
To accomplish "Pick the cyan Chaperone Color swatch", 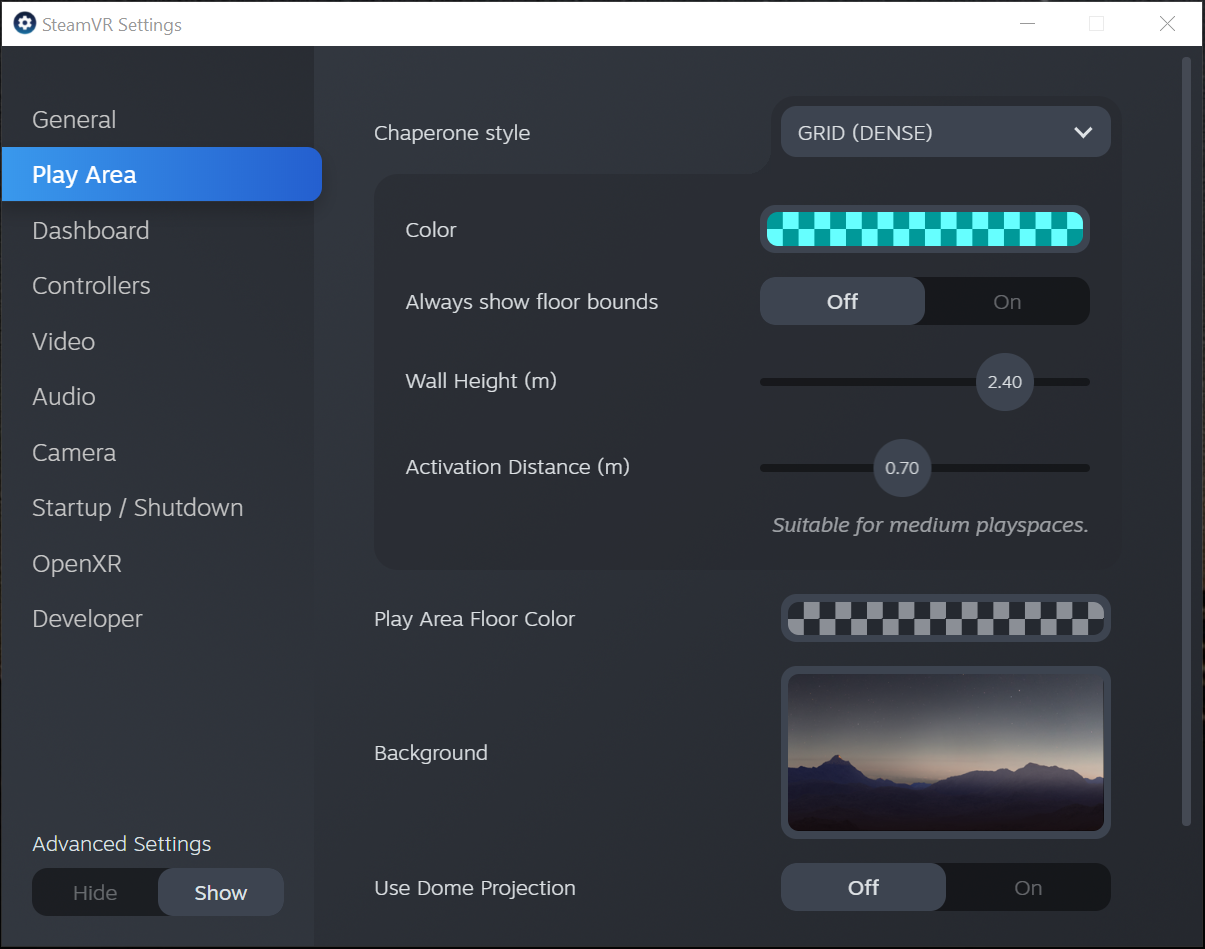I will click(x=925, y=229).
